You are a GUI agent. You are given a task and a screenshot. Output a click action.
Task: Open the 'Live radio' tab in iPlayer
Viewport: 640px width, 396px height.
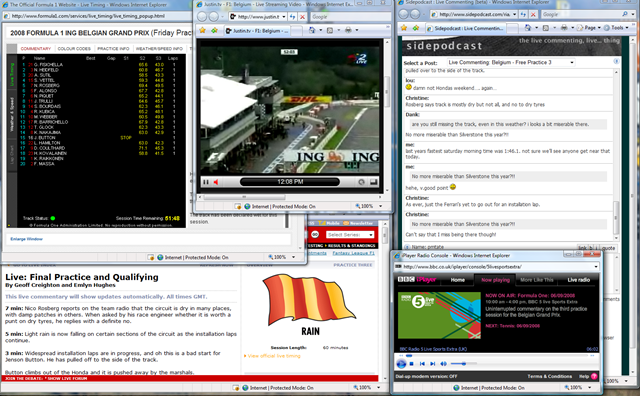coord(578,280)
